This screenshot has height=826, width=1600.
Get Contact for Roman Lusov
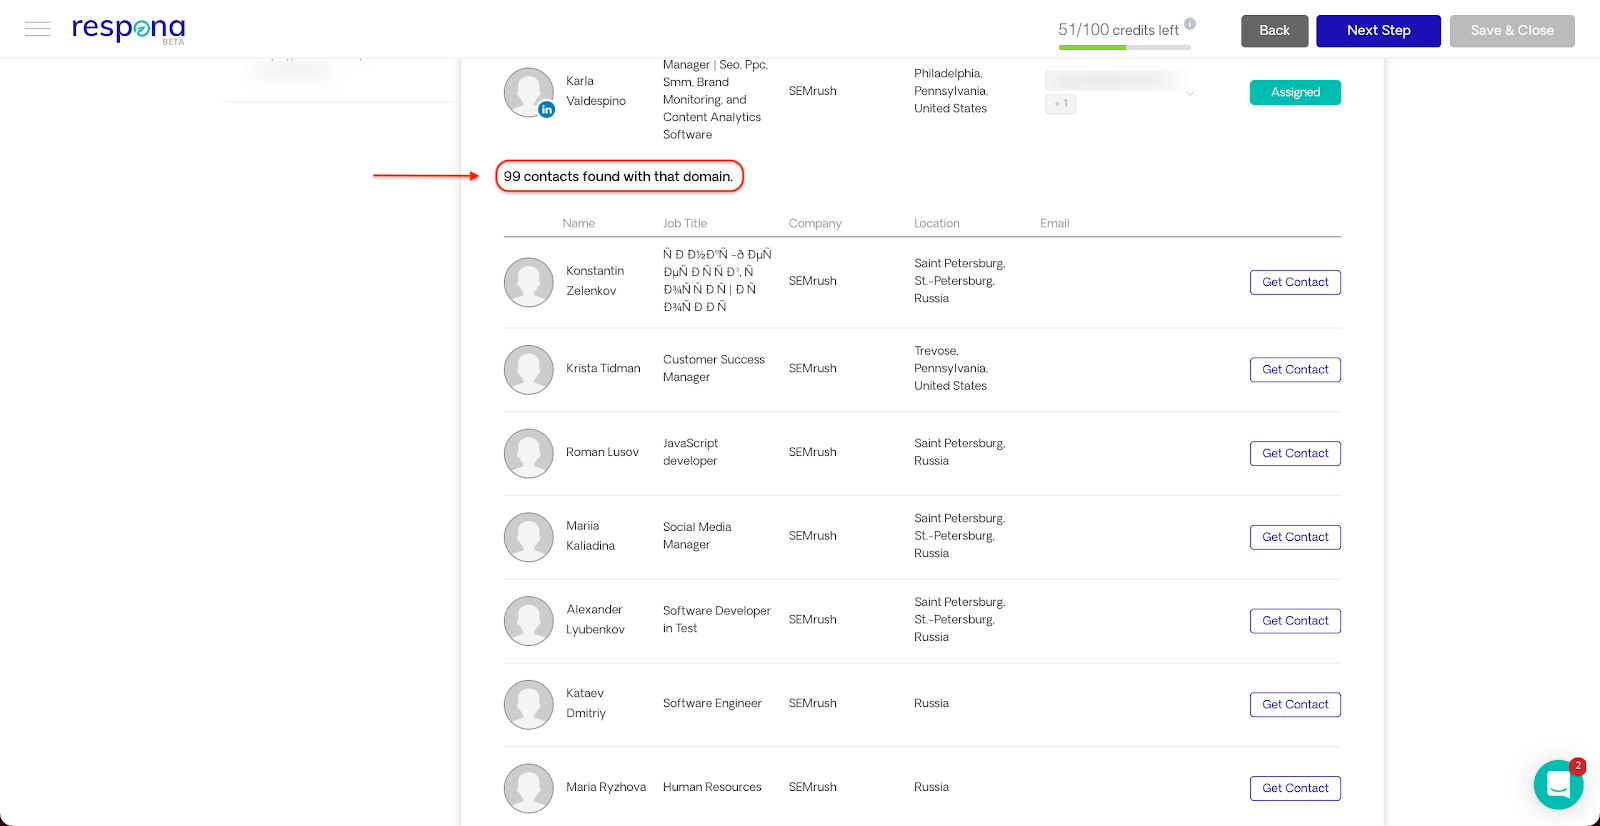pos(1295,453)
